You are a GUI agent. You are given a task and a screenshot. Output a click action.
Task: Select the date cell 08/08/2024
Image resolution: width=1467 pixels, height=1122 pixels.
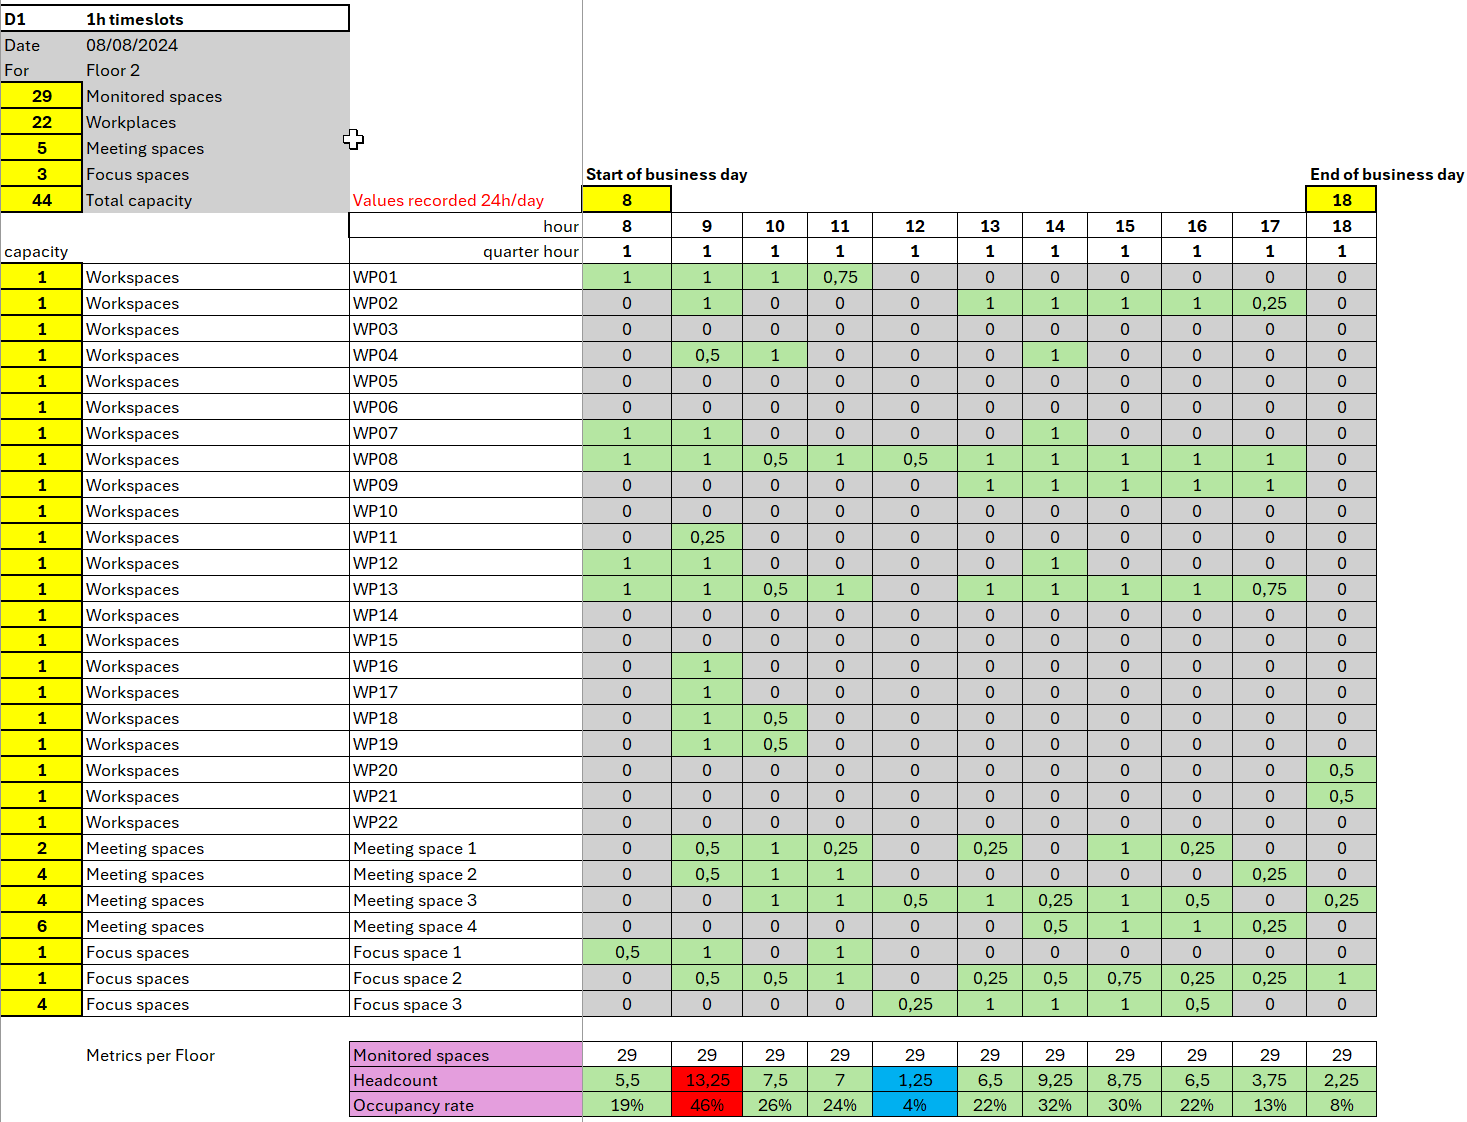[216, 45]
